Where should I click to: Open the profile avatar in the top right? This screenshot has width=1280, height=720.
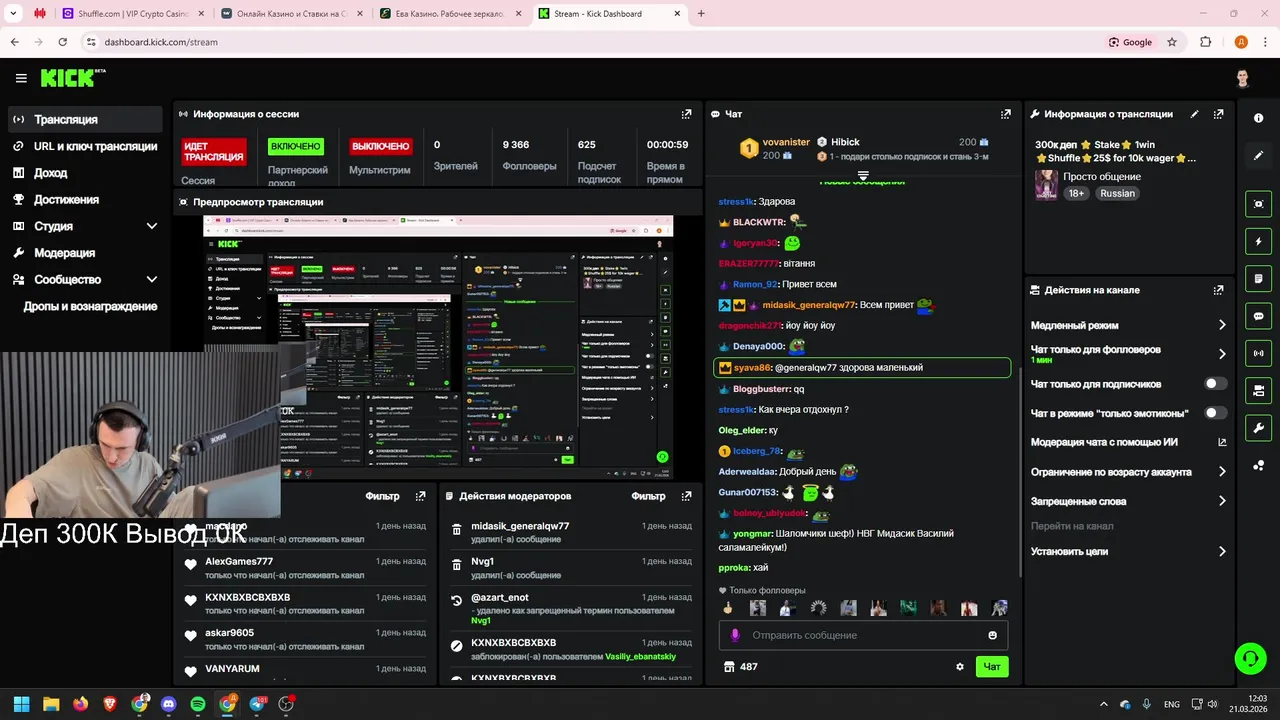[x=1242, y=78]
